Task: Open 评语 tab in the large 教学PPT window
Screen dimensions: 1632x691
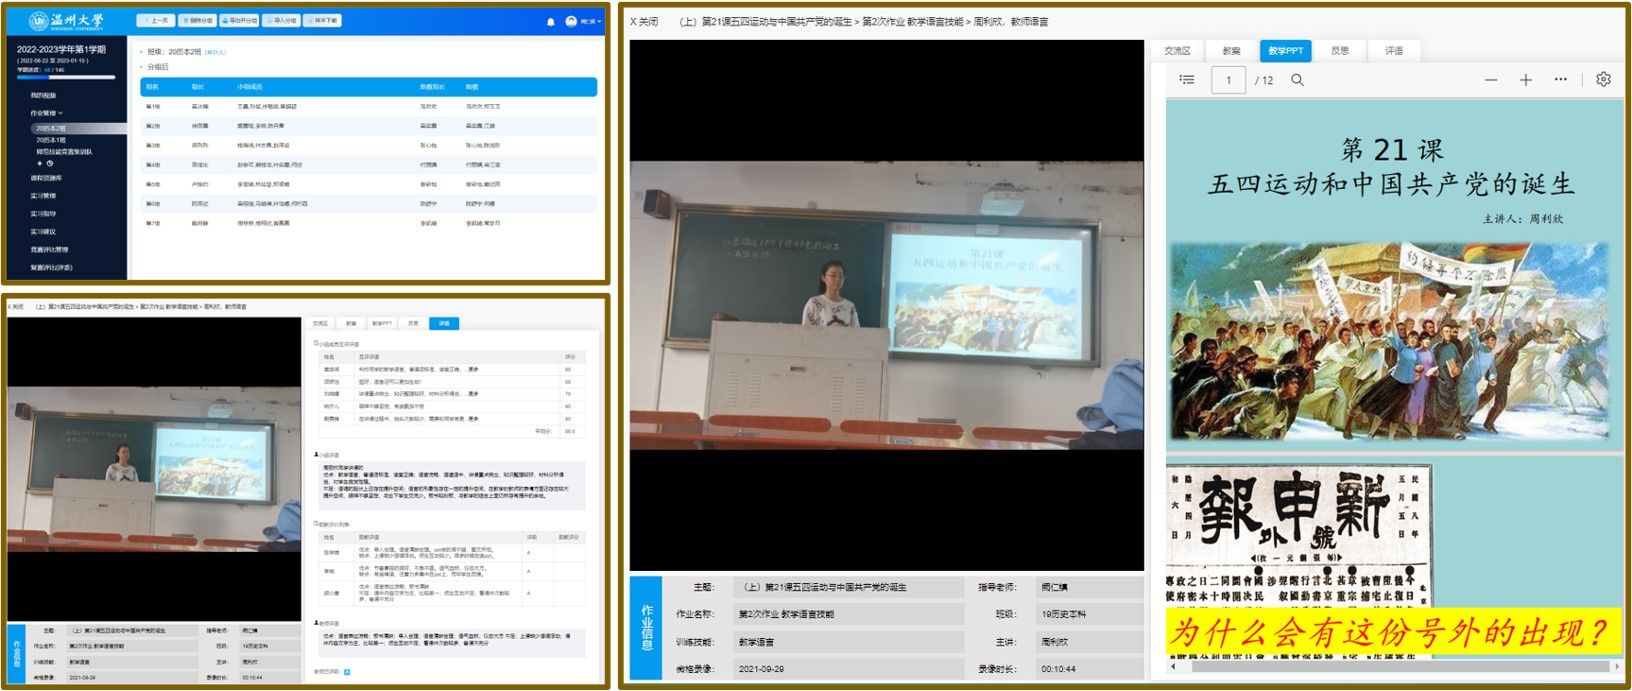Action: tap(1394, 50)
